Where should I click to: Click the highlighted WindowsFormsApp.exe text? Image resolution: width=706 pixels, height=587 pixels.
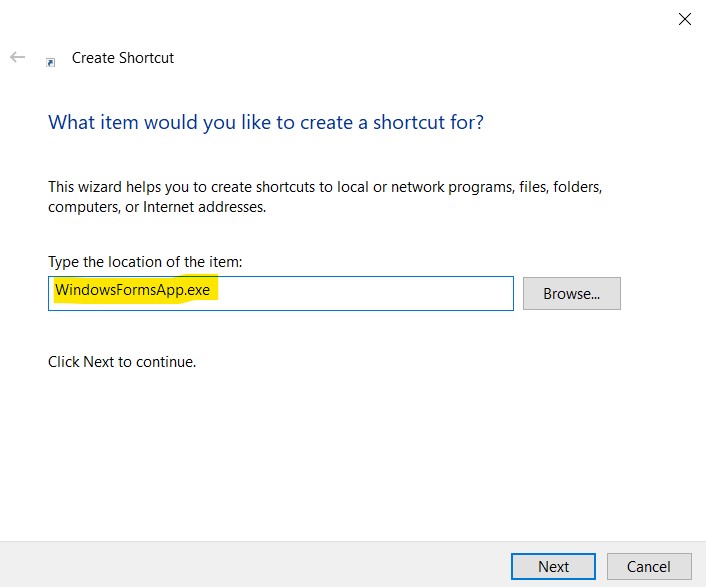point(133,291)
